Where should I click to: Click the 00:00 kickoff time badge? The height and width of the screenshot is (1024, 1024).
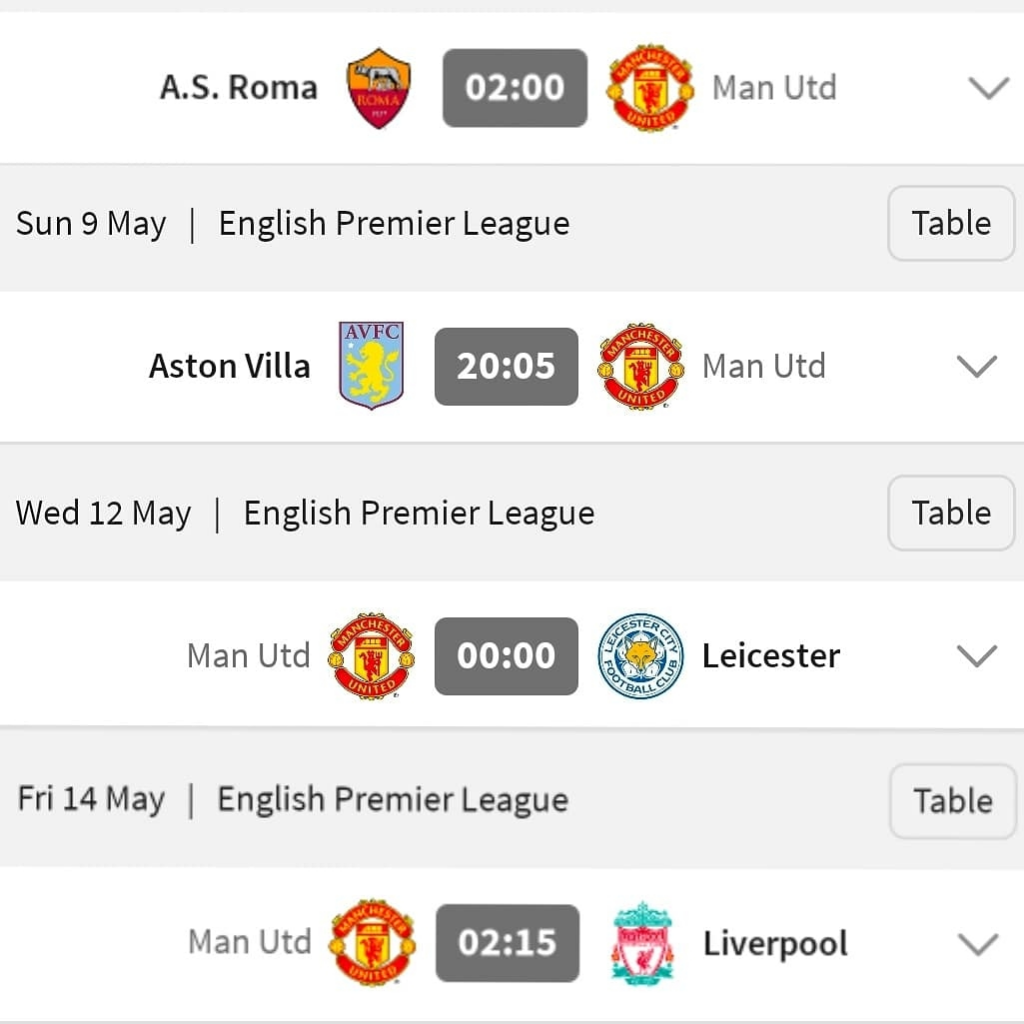click(506, 656)
